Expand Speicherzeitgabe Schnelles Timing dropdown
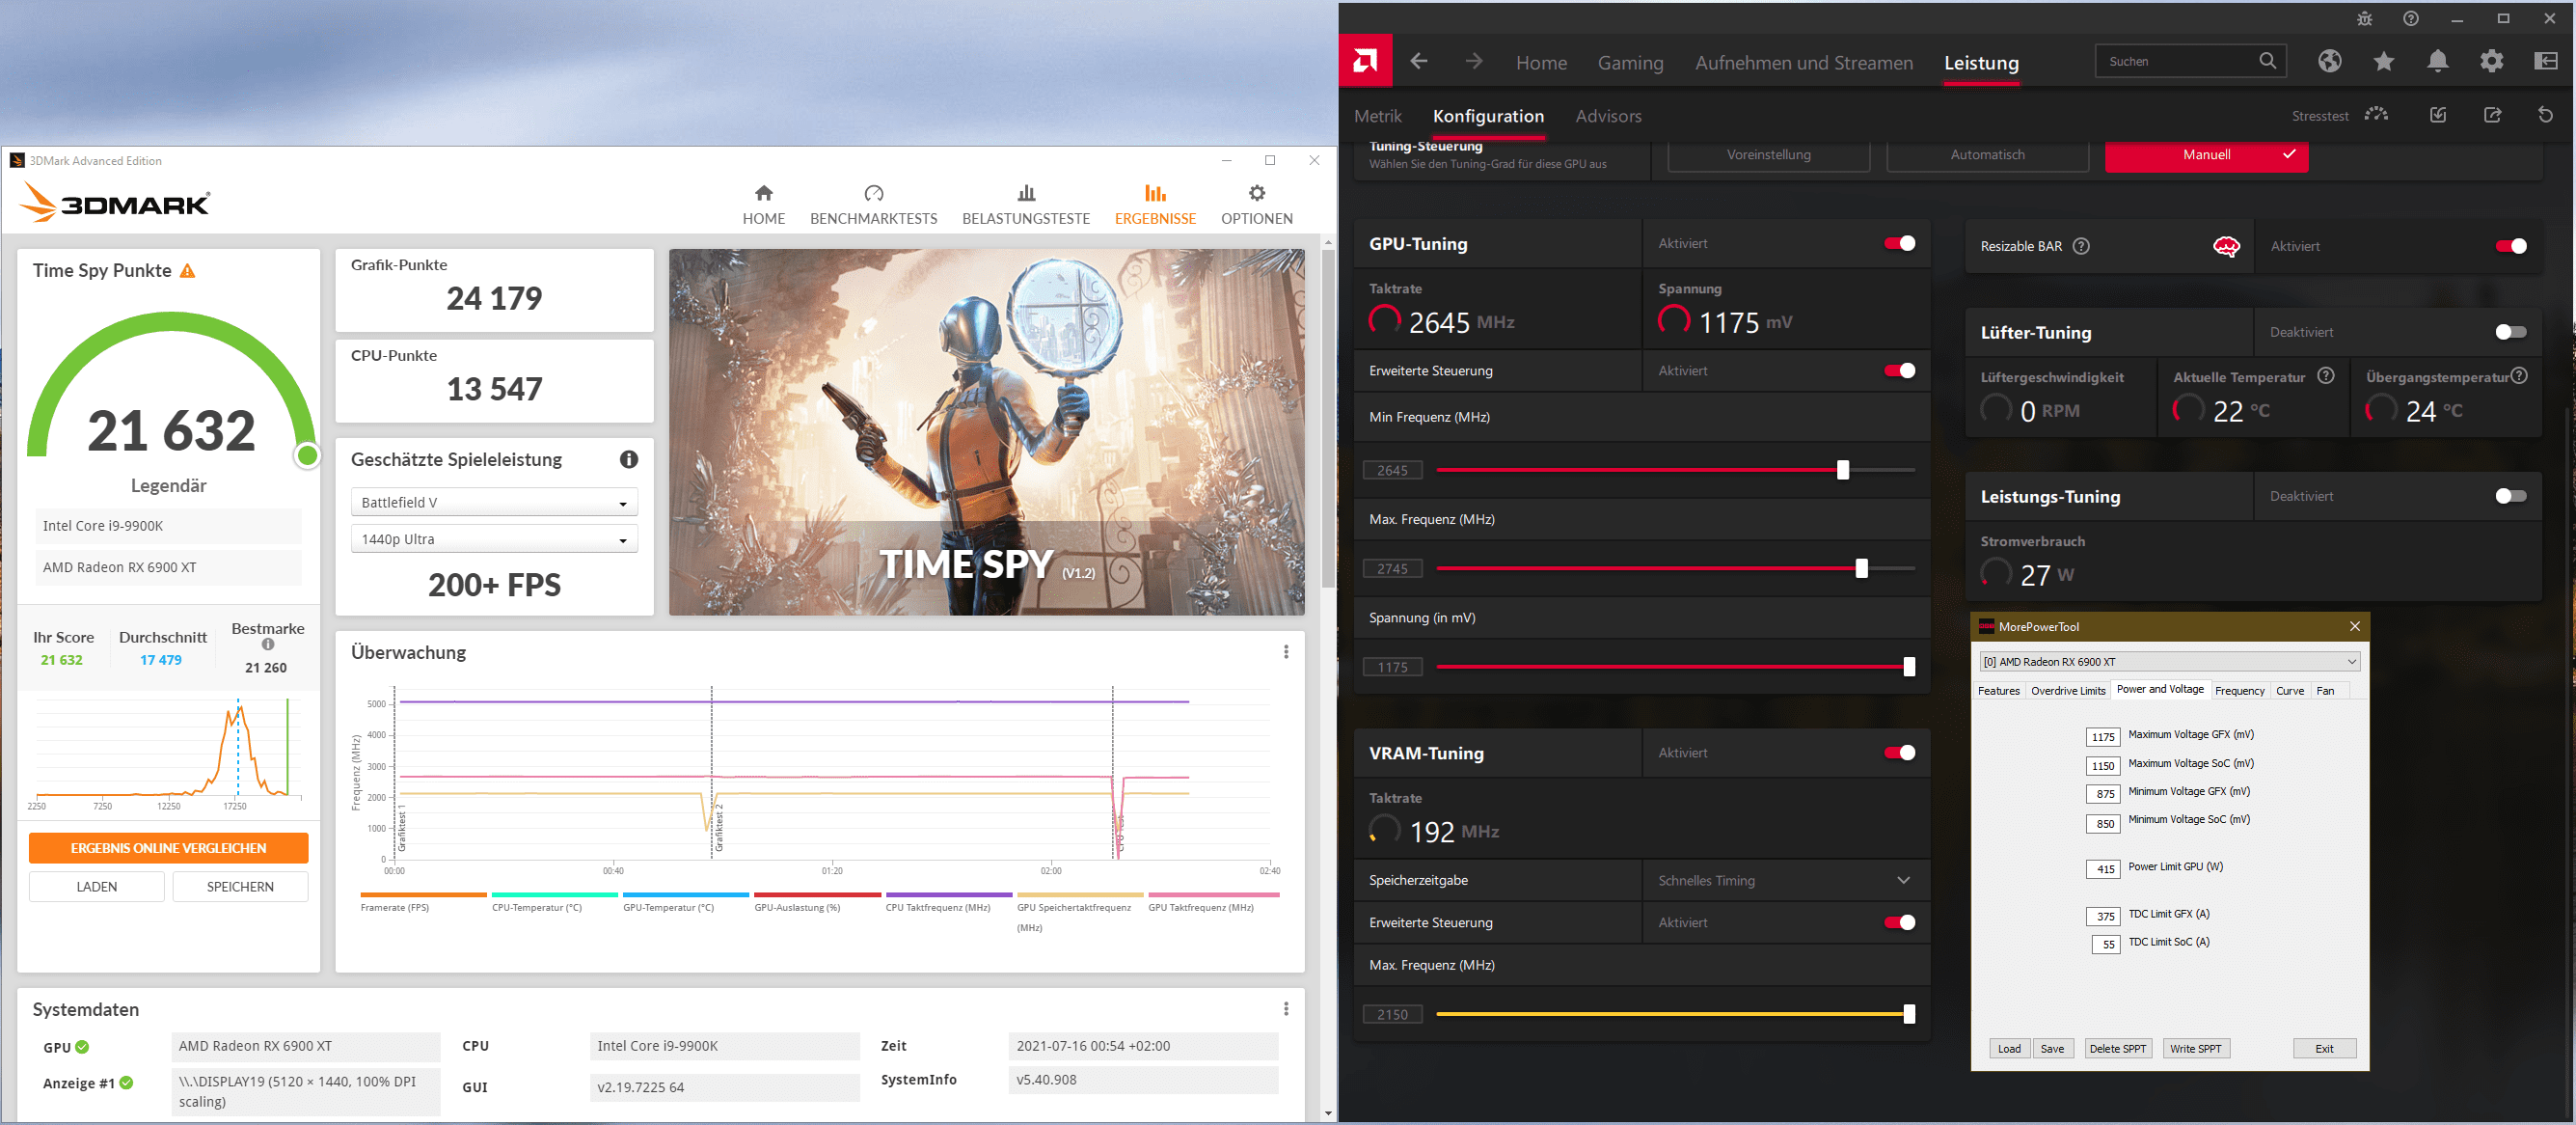This screenshot has height=1125, width=2576. point(1786,881)
